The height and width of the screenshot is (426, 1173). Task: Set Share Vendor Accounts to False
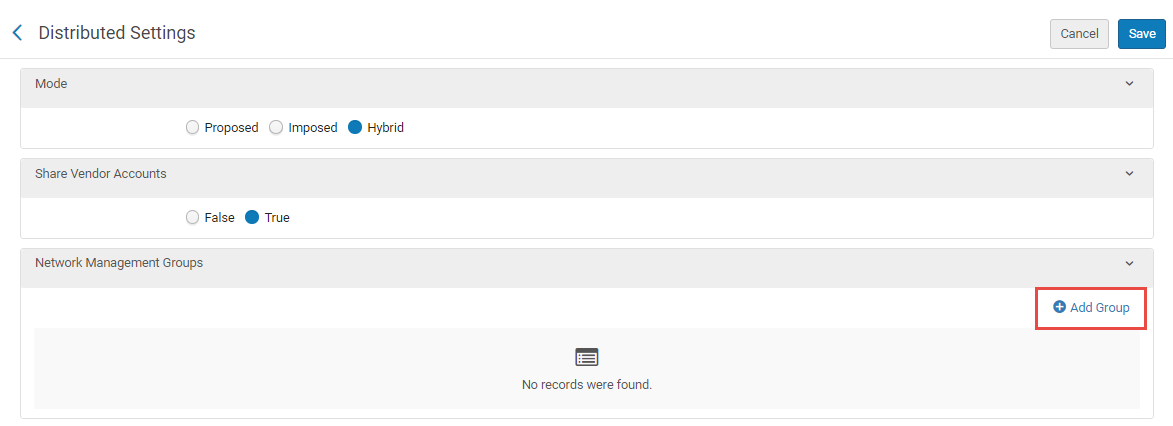[193, 217]
